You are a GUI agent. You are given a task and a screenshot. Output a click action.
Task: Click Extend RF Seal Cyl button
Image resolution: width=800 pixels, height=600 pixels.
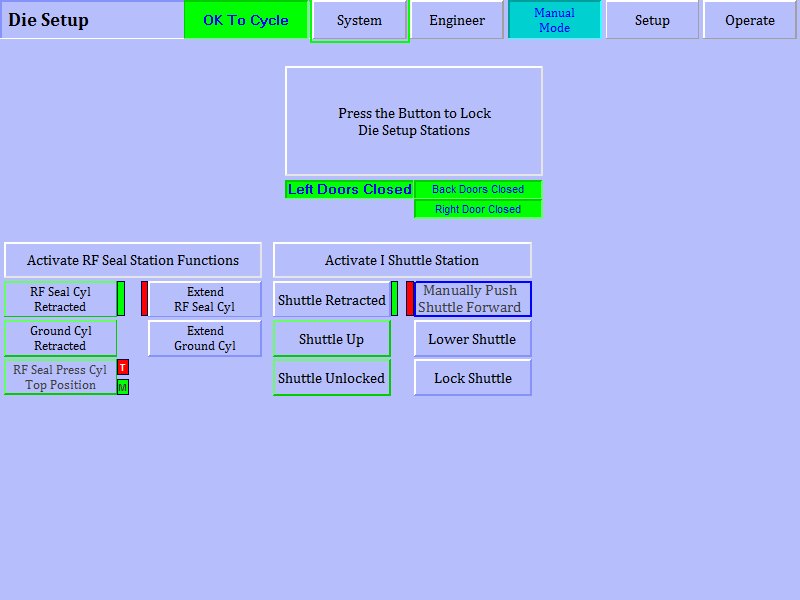pyautogui.click(x=205, y=300)
